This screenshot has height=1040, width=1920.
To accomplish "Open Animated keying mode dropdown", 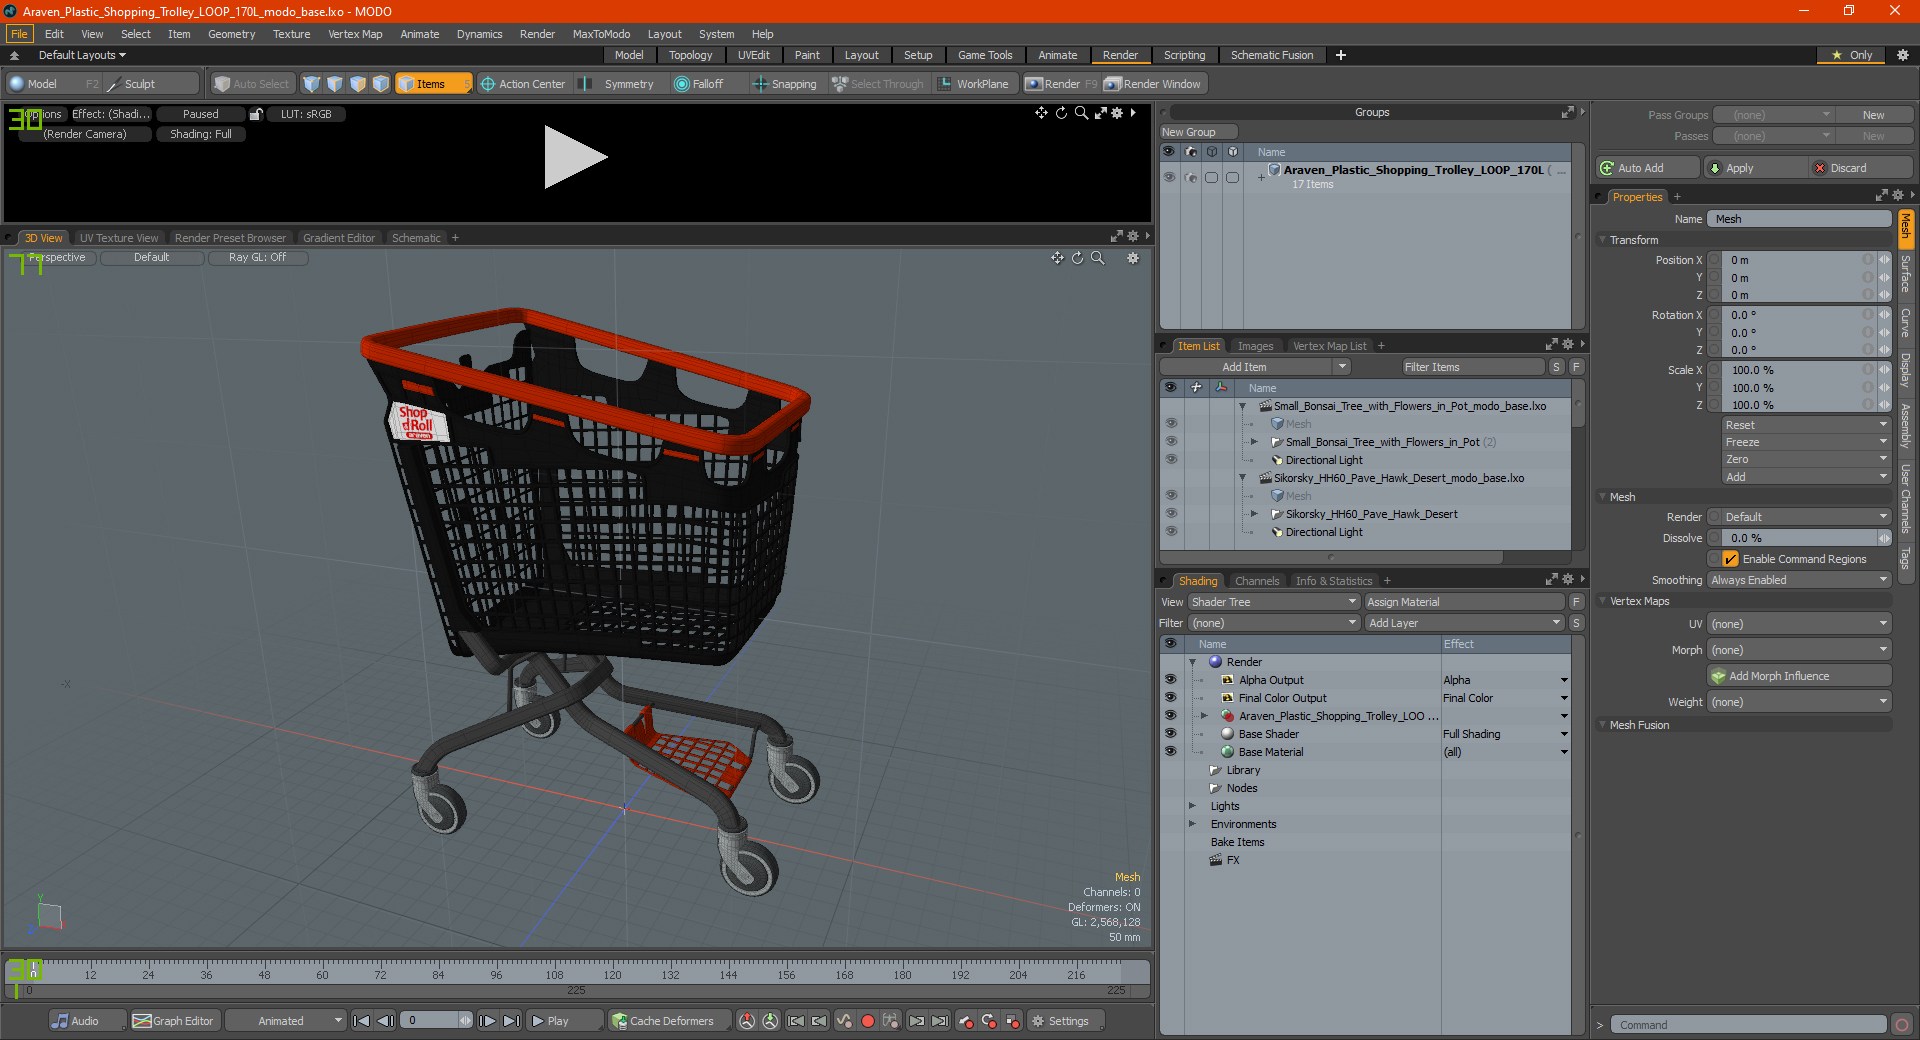I will point(286,1021).
